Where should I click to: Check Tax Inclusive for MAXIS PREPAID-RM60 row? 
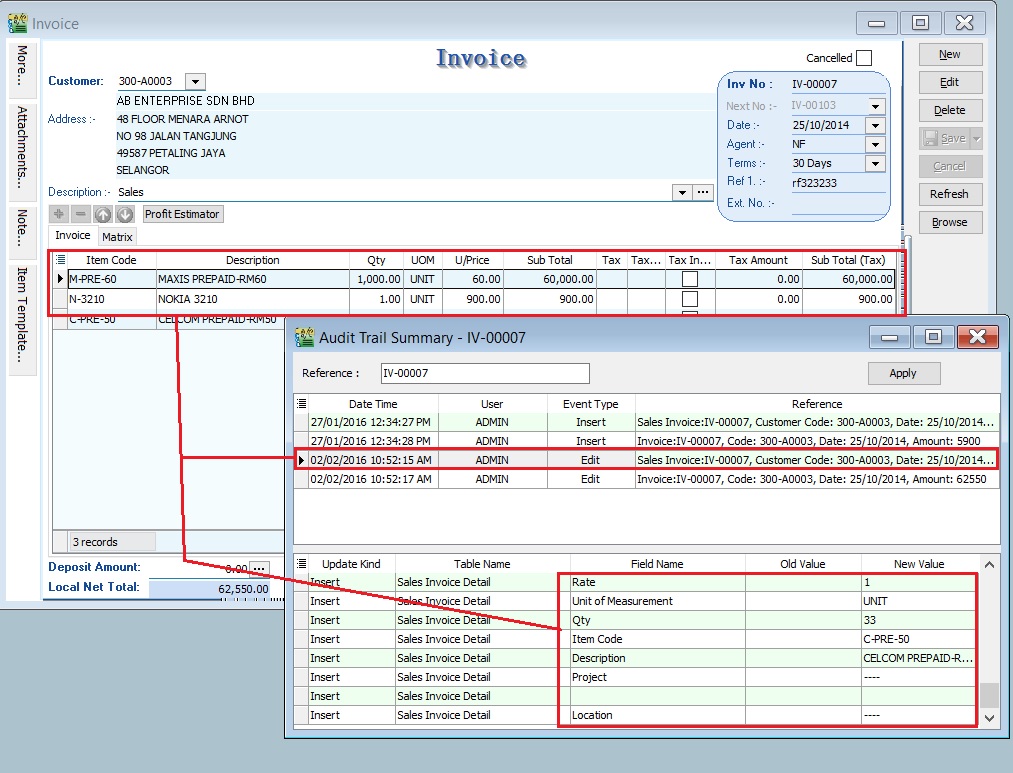point(690,278)
